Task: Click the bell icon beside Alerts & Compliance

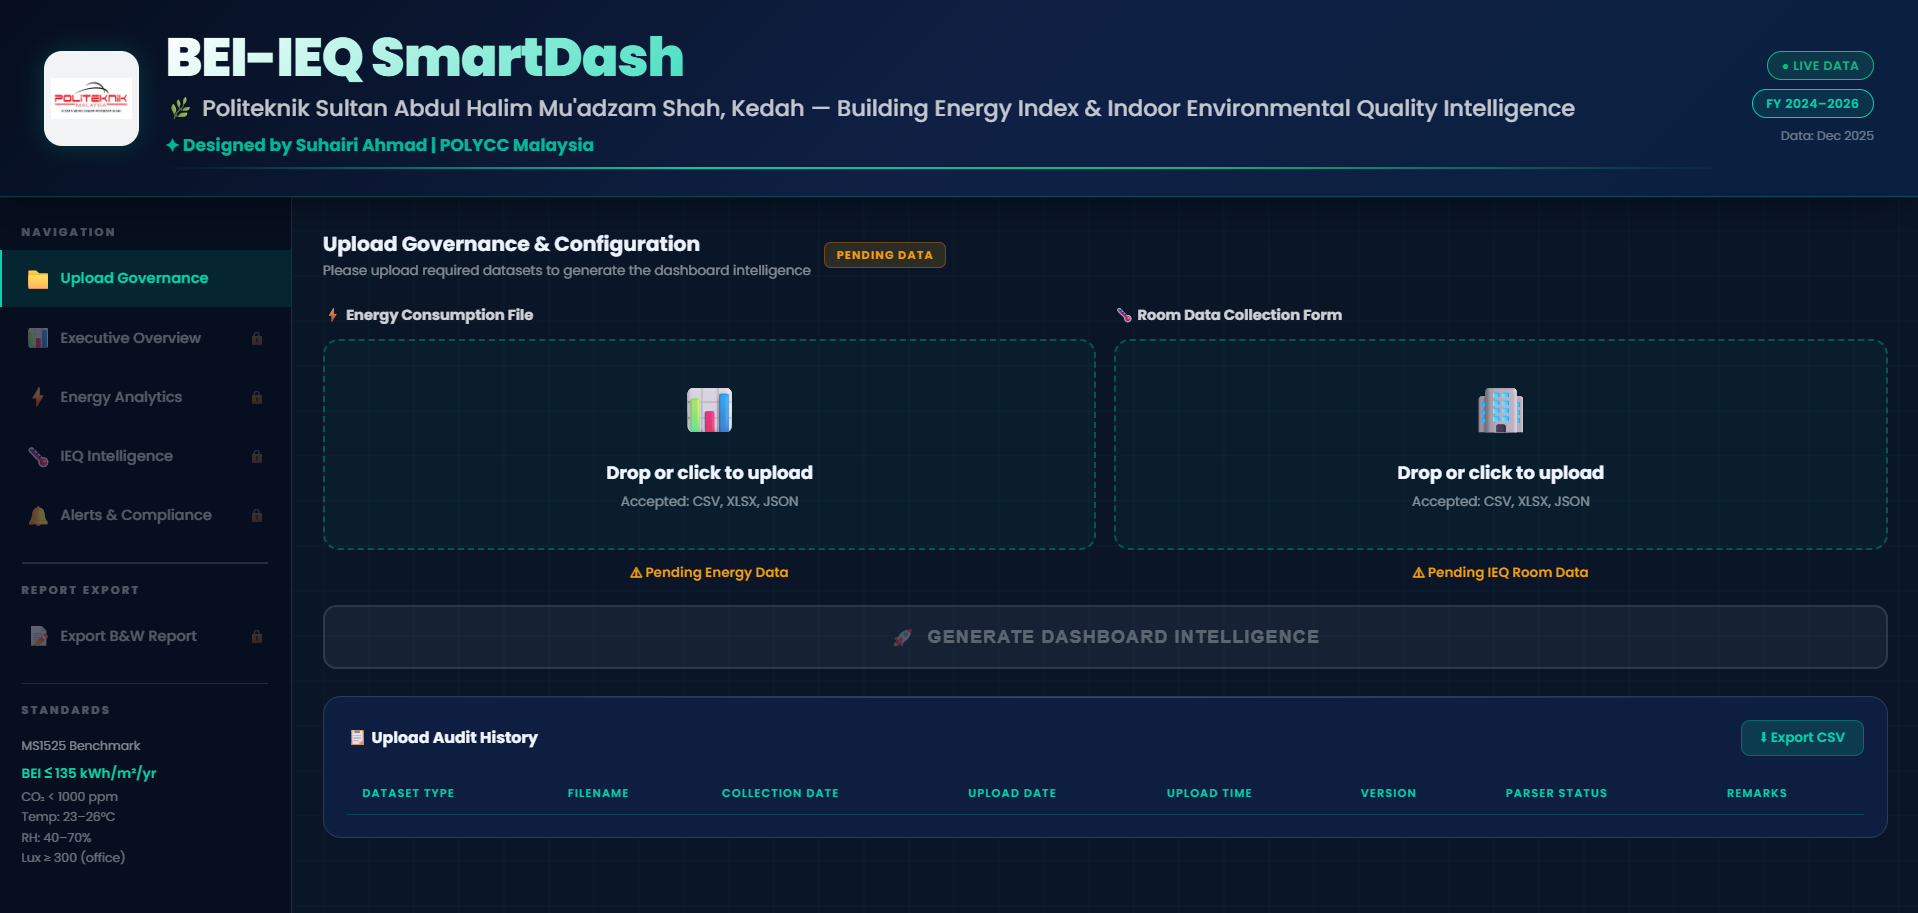Action: [38, 515]
